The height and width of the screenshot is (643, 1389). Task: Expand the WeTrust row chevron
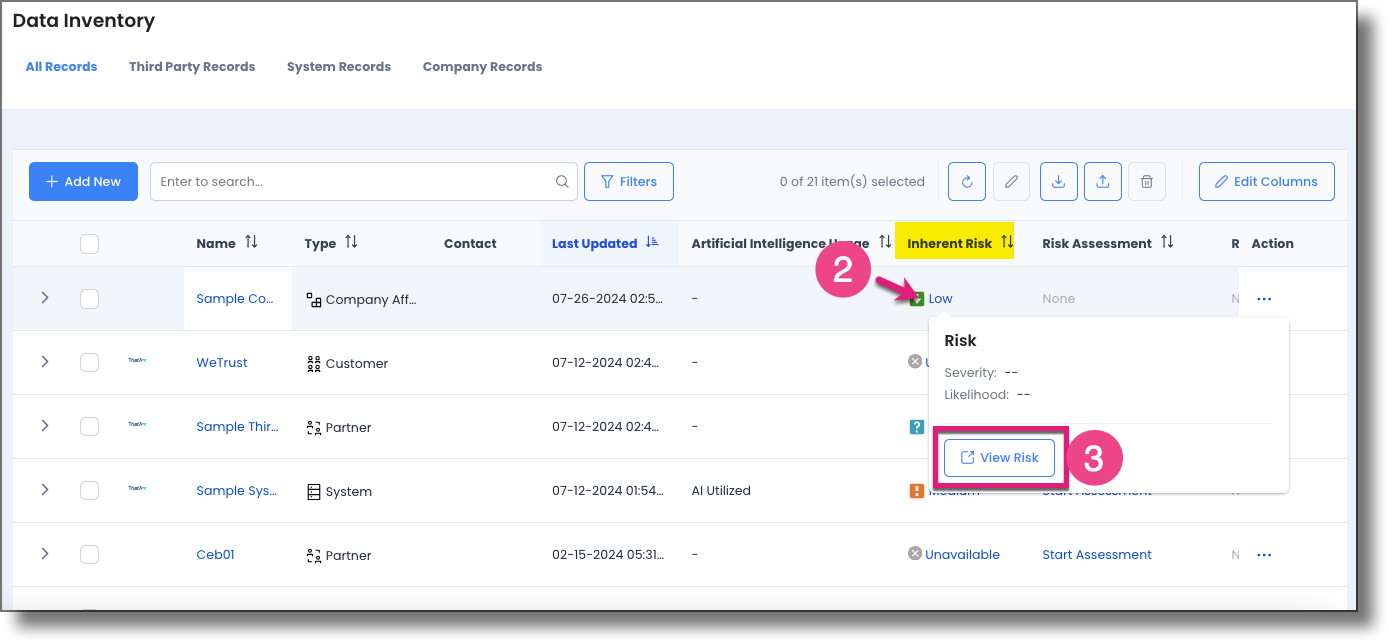click(x=42, y=362)
